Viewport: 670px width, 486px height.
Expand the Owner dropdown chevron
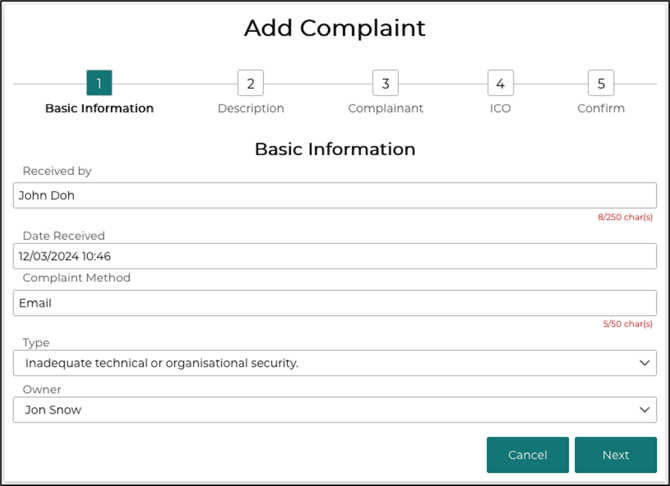pos(644,409)
